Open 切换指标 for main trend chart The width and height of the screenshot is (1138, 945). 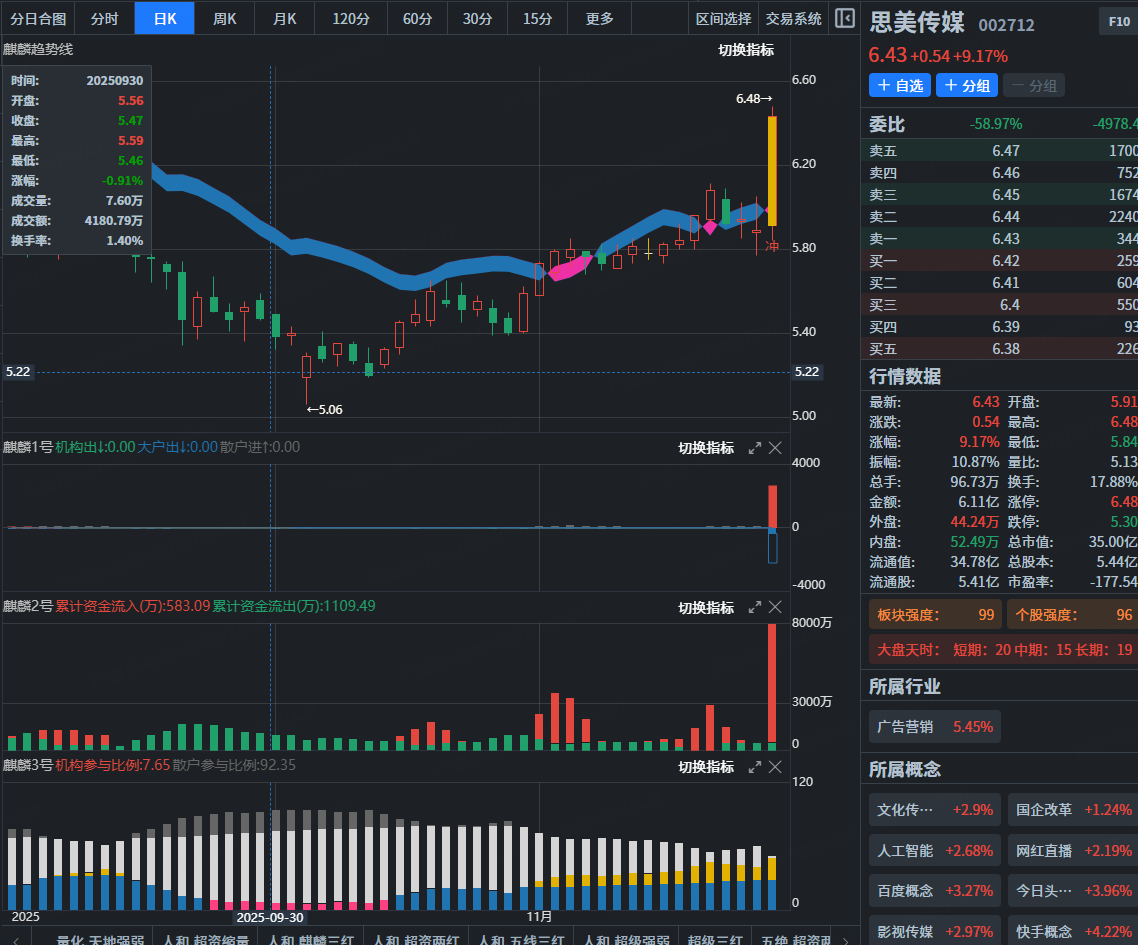click(745, 50)
